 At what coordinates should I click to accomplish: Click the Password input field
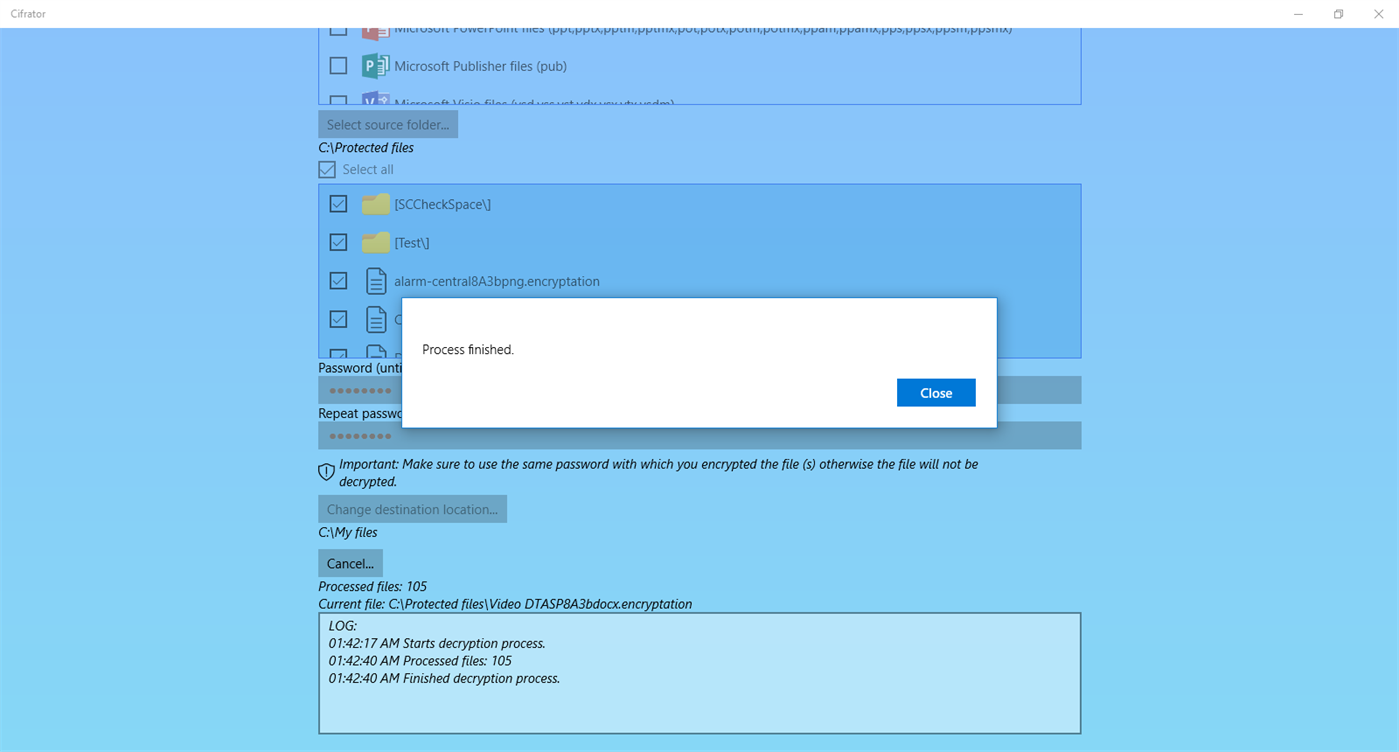600,389
